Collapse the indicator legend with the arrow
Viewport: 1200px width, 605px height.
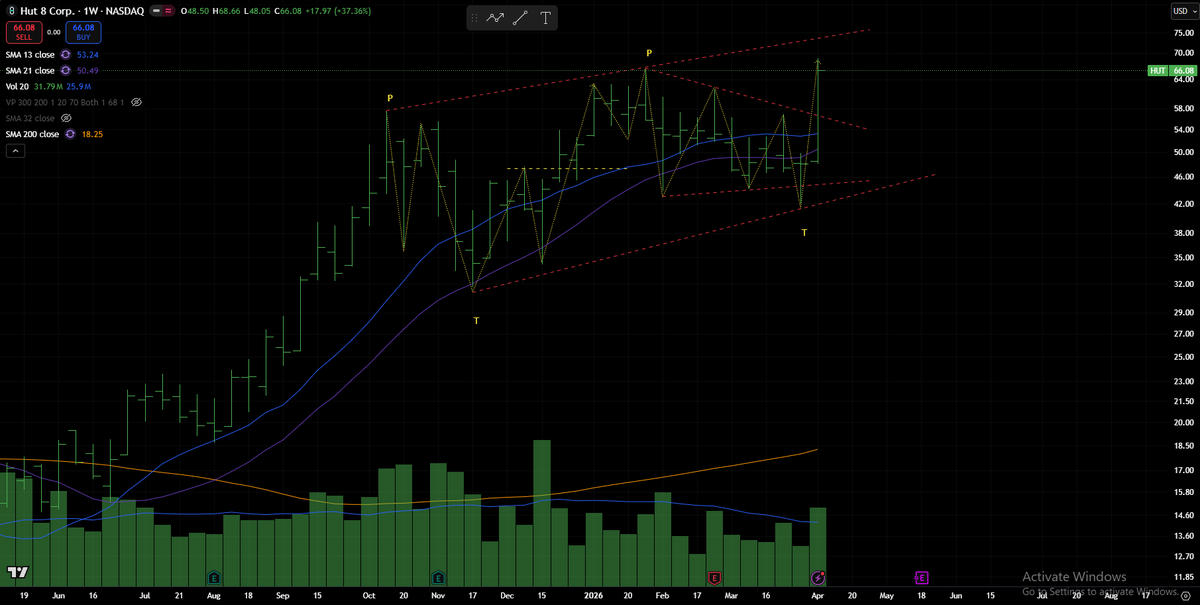coord(15,151)
